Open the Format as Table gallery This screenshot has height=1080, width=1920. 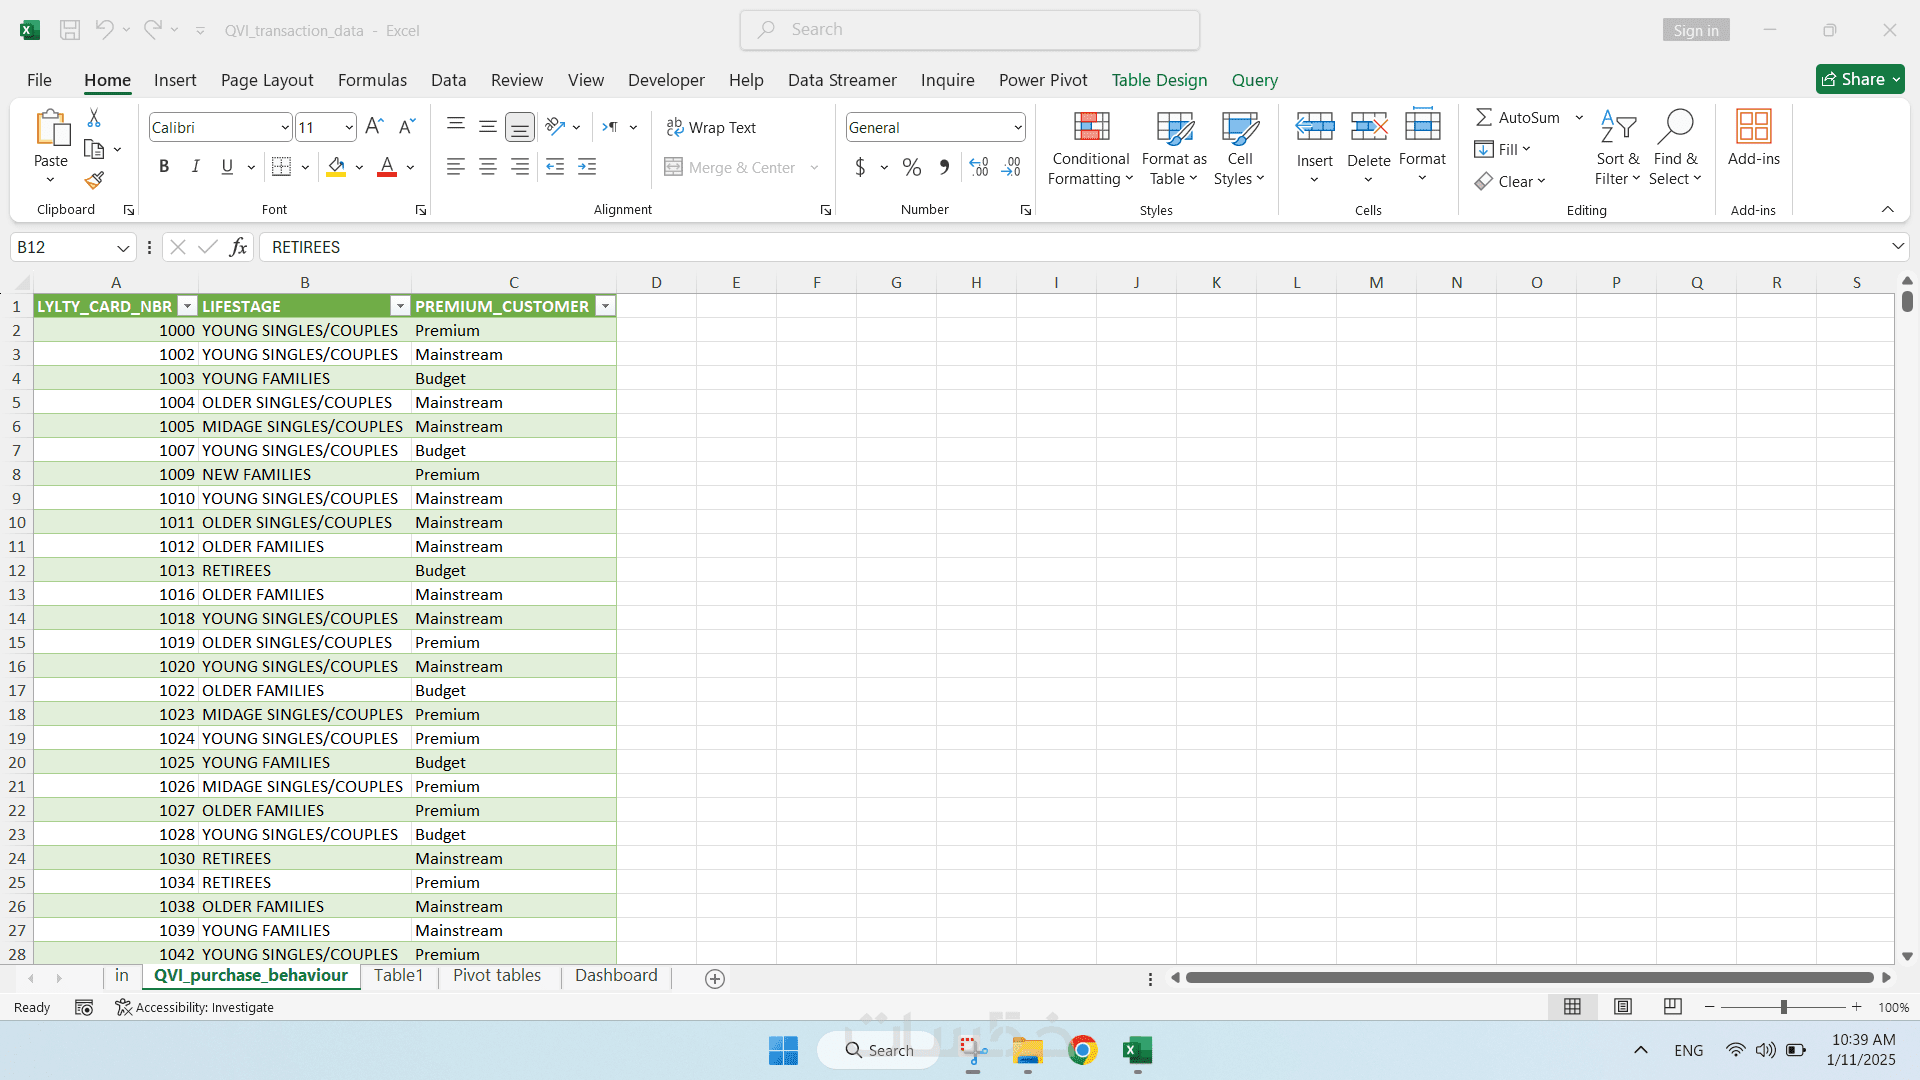(1174, 148)
